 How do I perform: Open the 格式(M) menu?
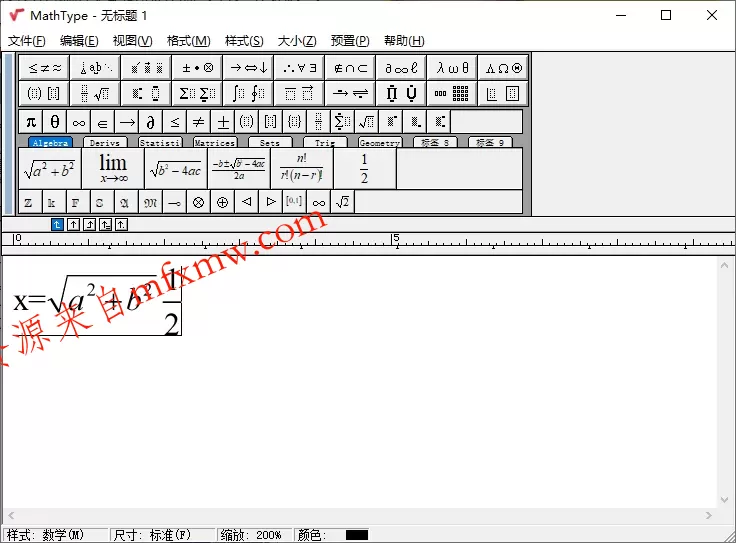[189, 41]
